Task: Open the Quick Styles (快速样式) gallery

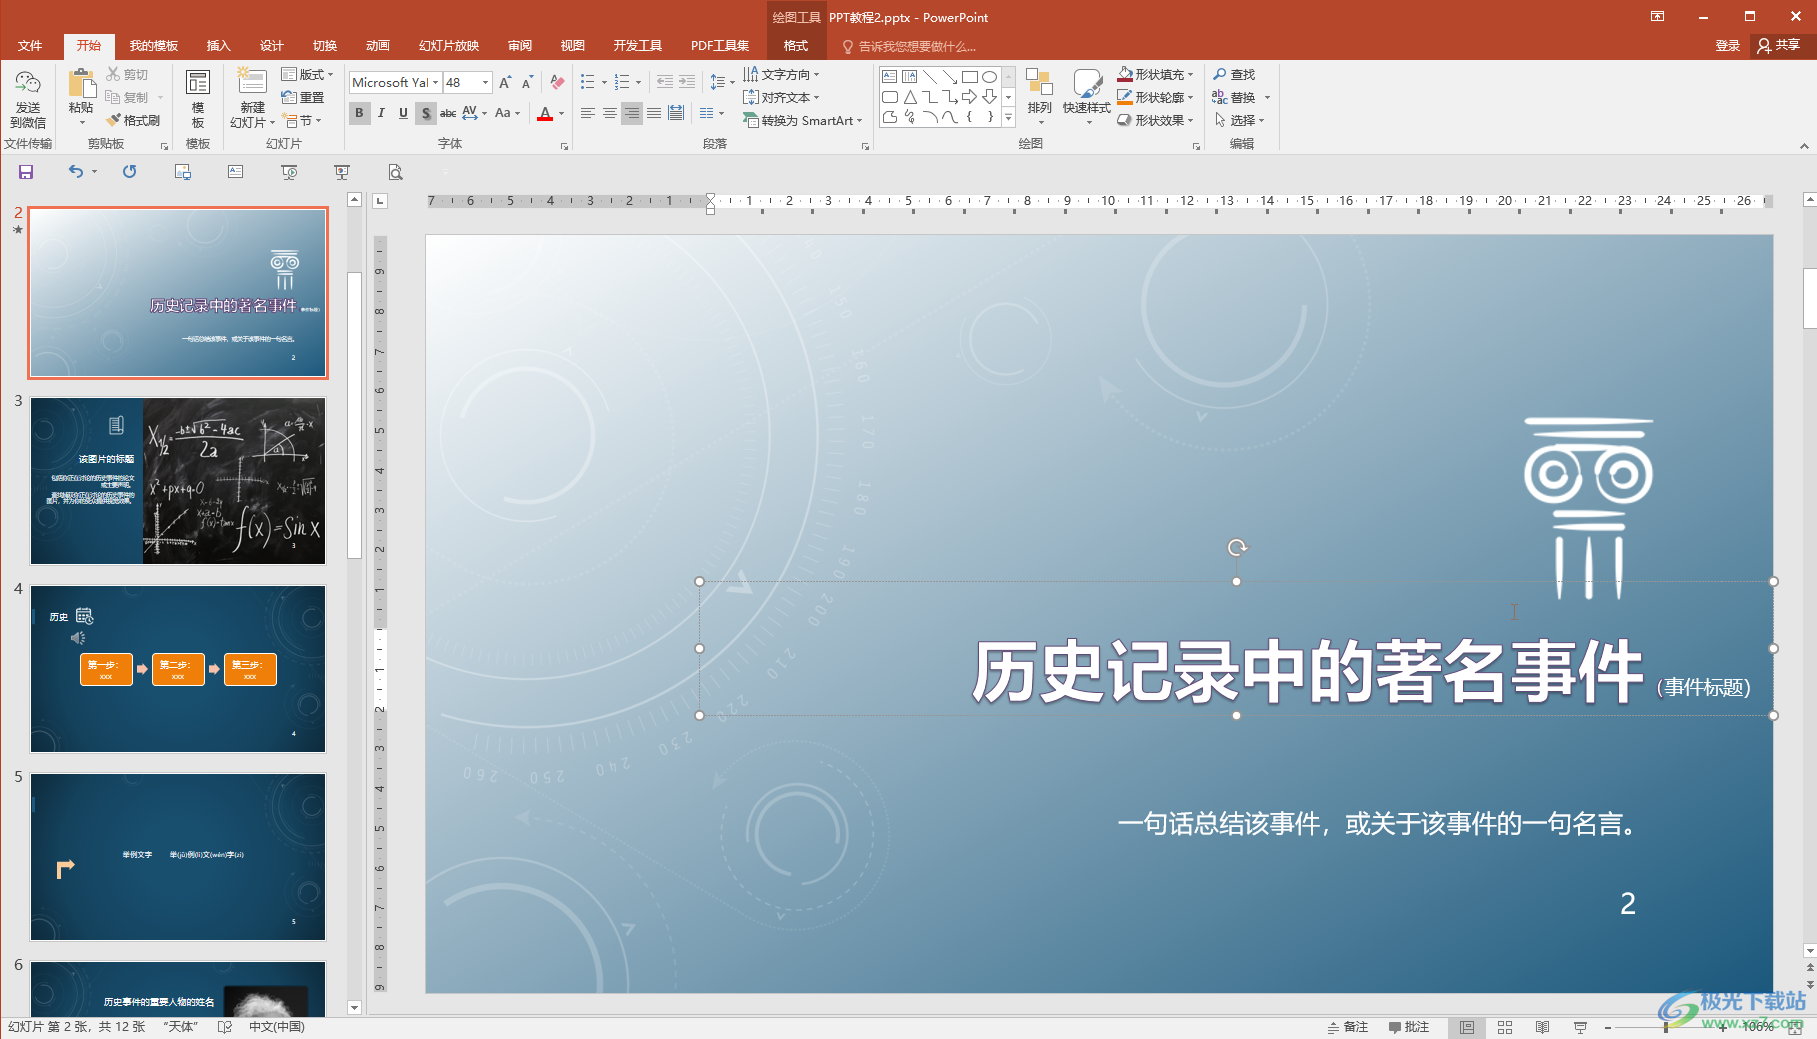Action: click(x=1086, y=97)
